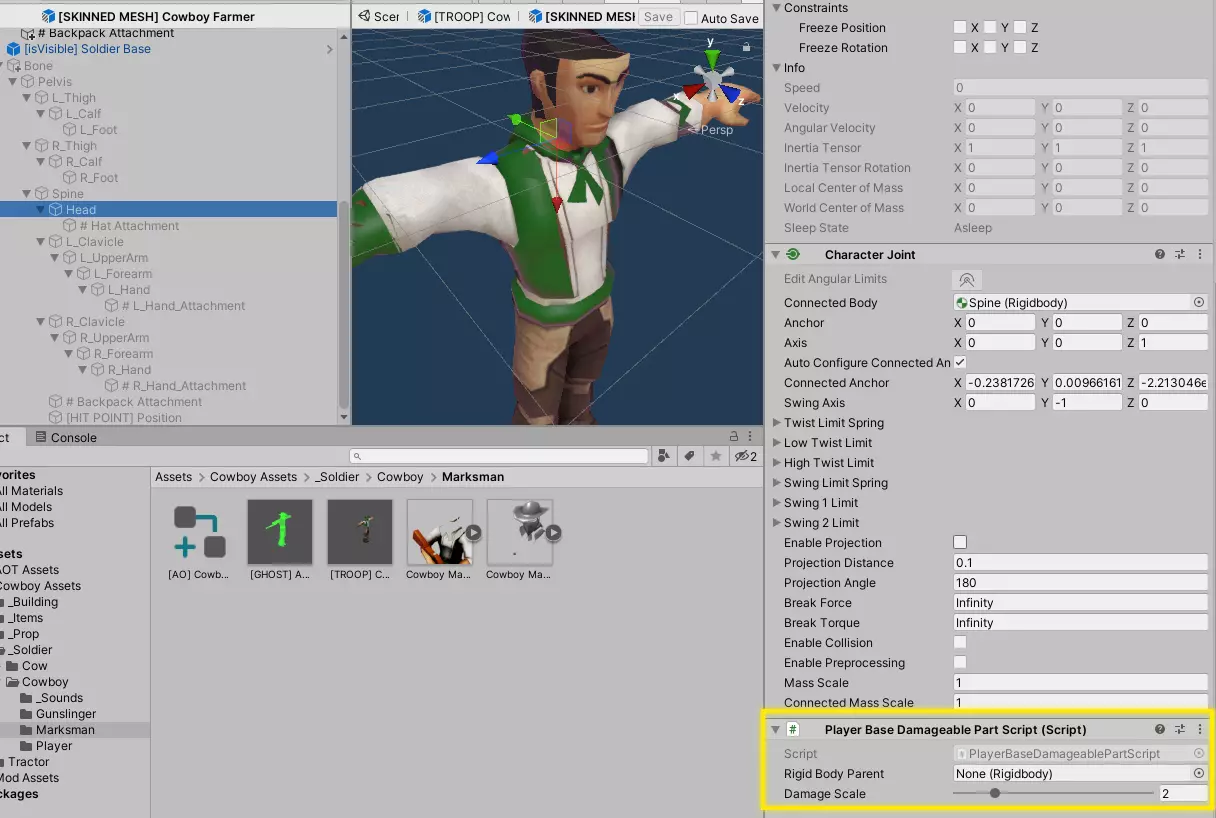The image size is (1216, 818).
Task: Click Search by Type icon in Project
Action: 664,456
